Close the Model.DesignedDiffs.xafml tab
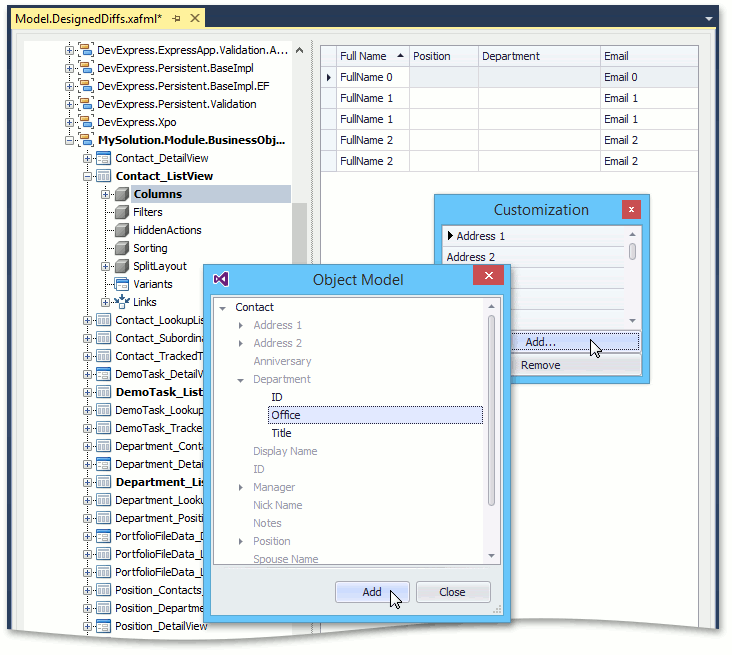Viewport: 732px width, 655px height. [x=195, y=18]
